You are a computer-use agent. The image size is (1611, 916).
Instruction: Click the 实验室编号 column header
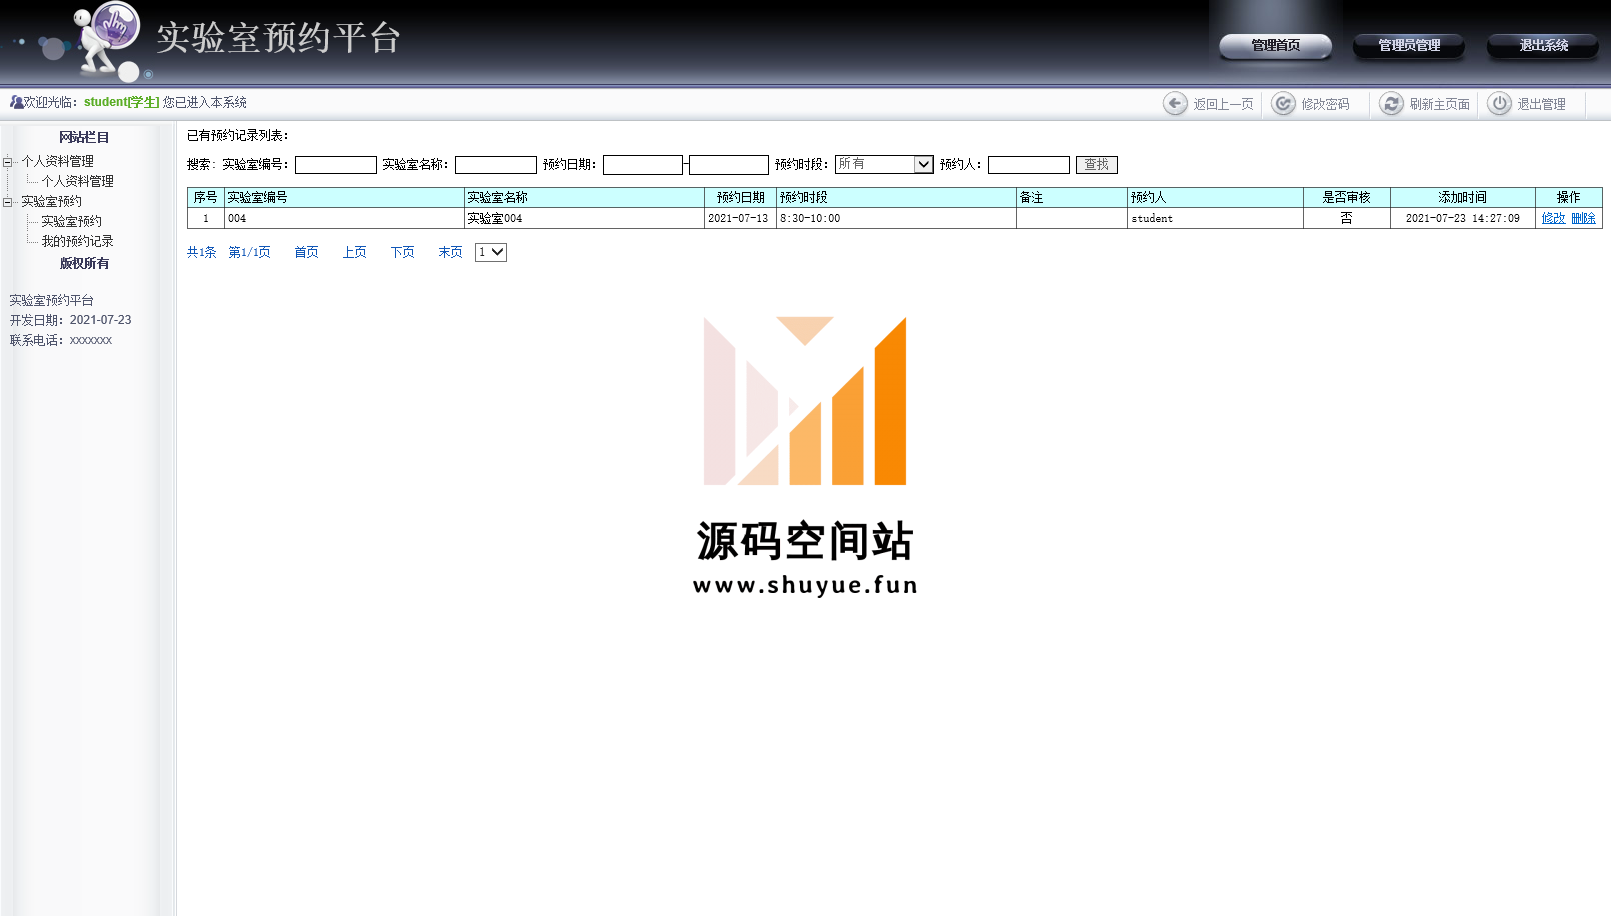point(344,197)
